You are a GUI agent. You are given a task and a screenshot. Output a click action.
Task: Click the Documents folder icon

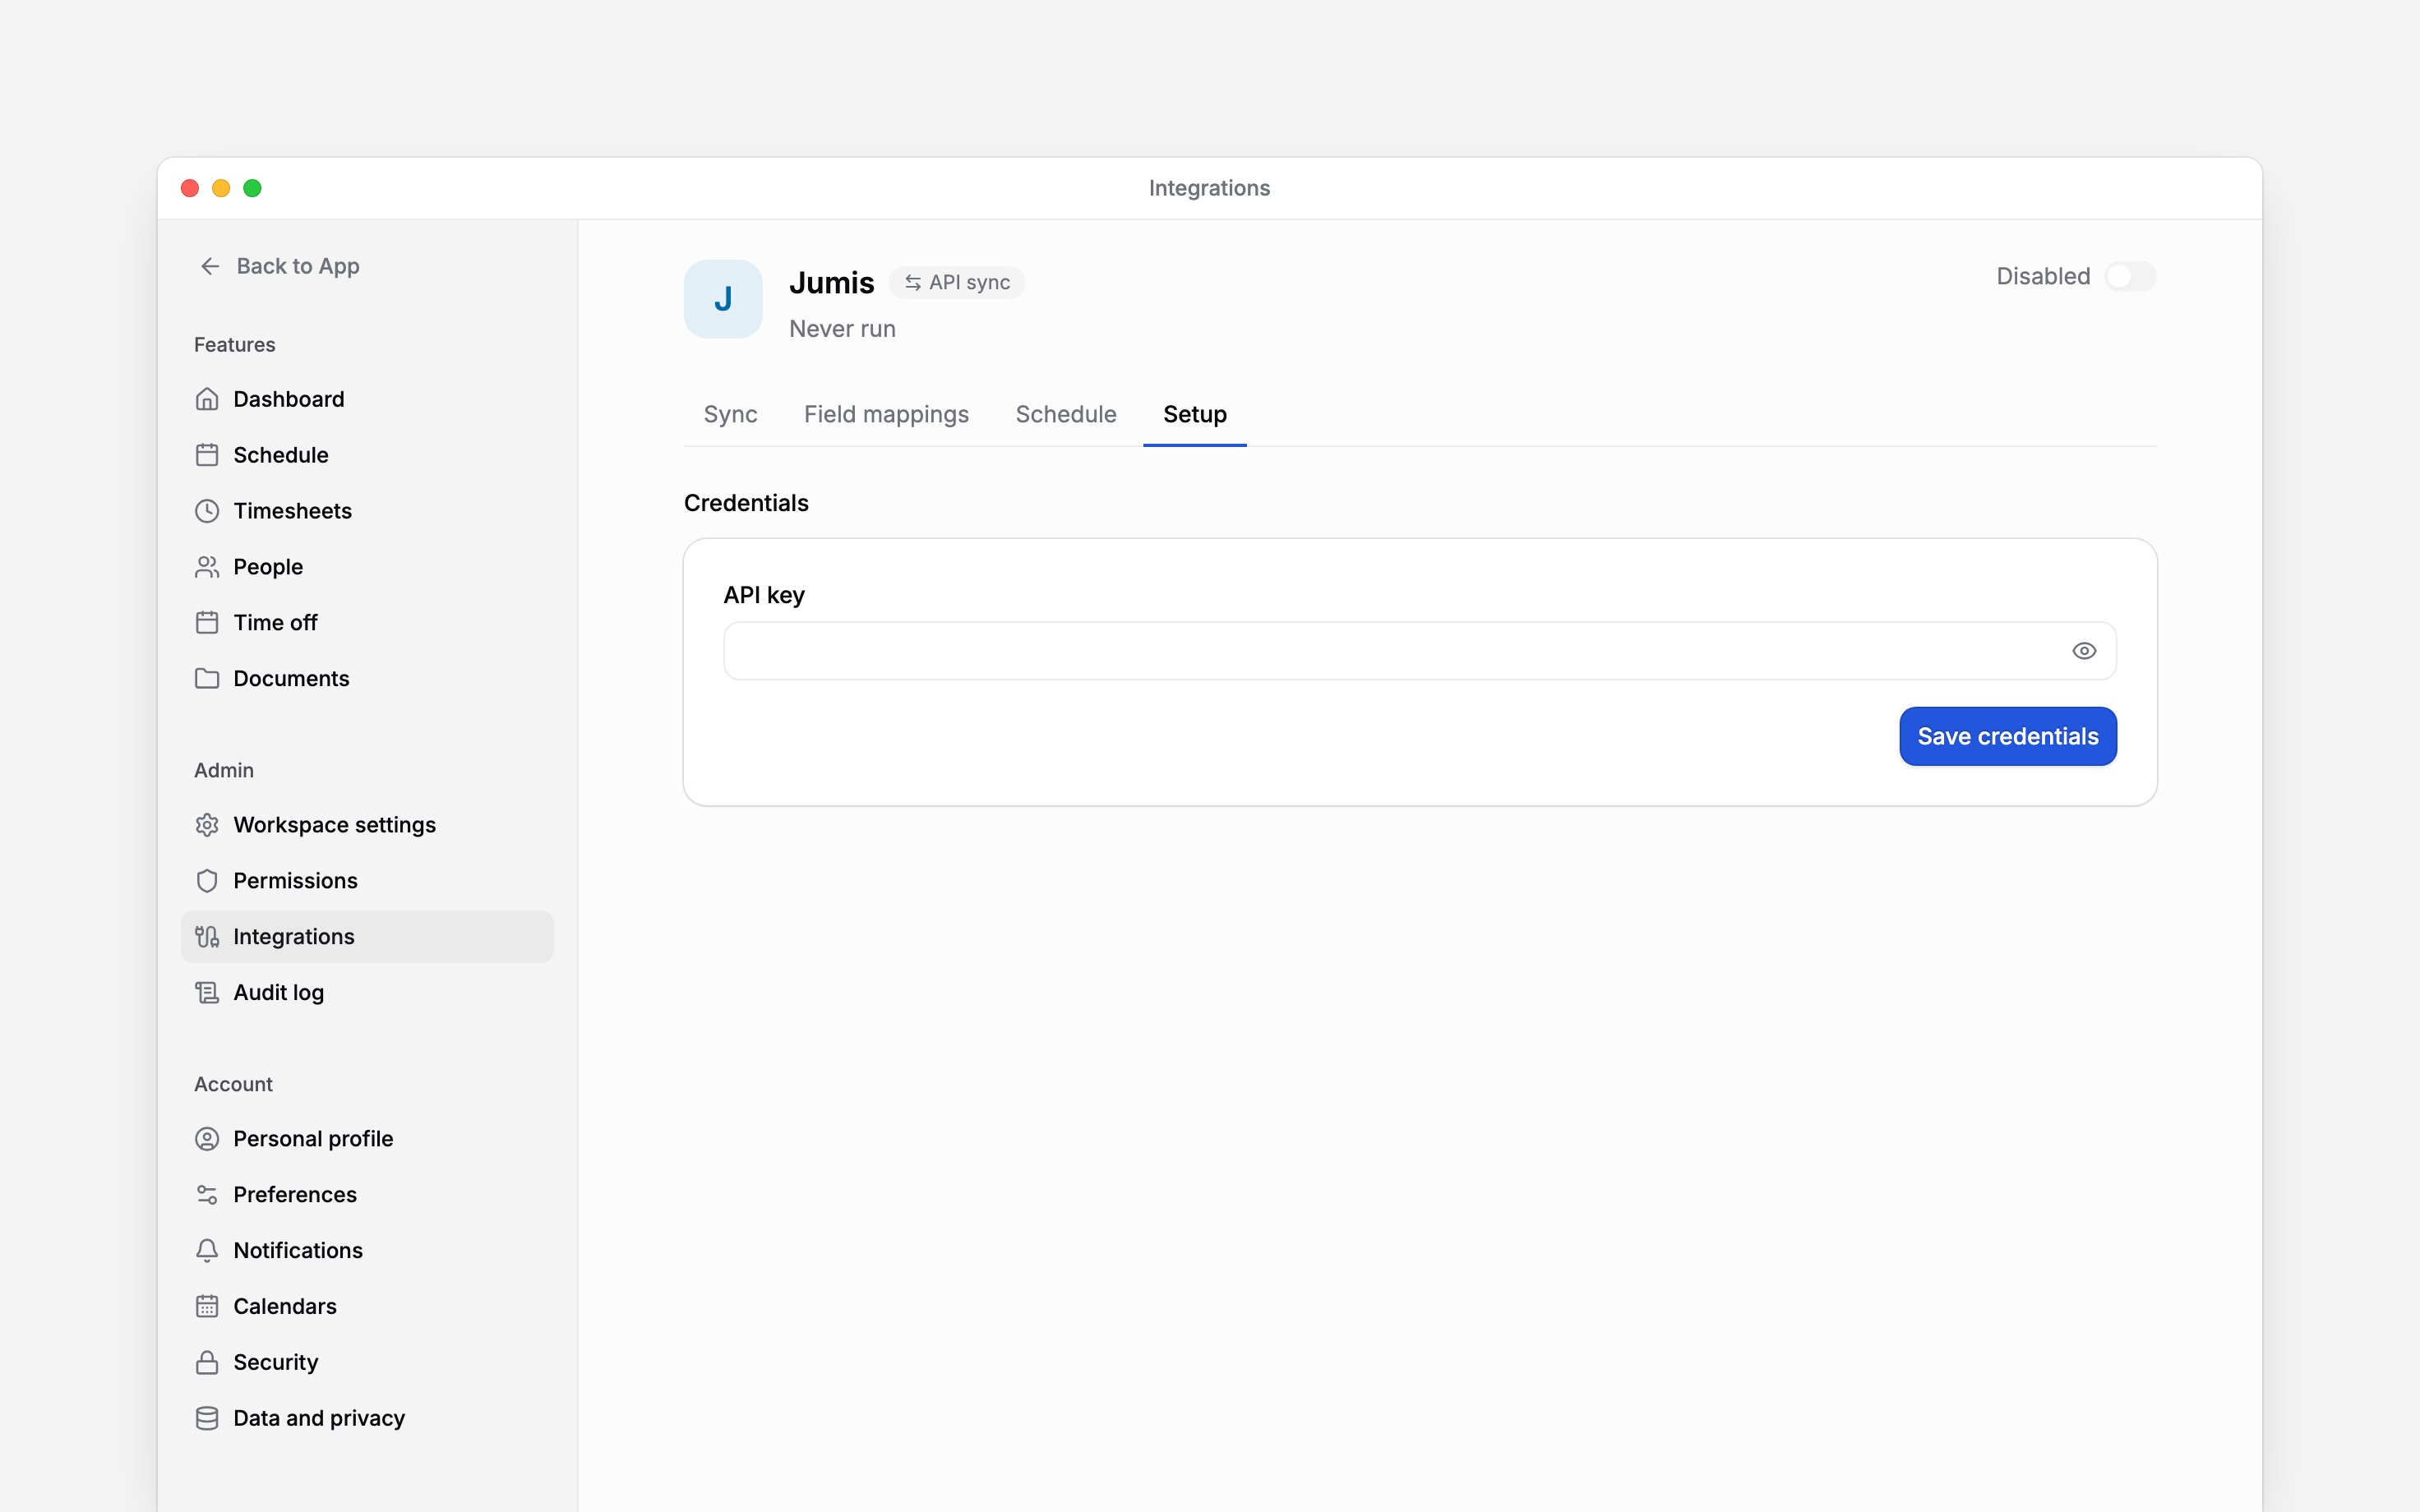207,679
